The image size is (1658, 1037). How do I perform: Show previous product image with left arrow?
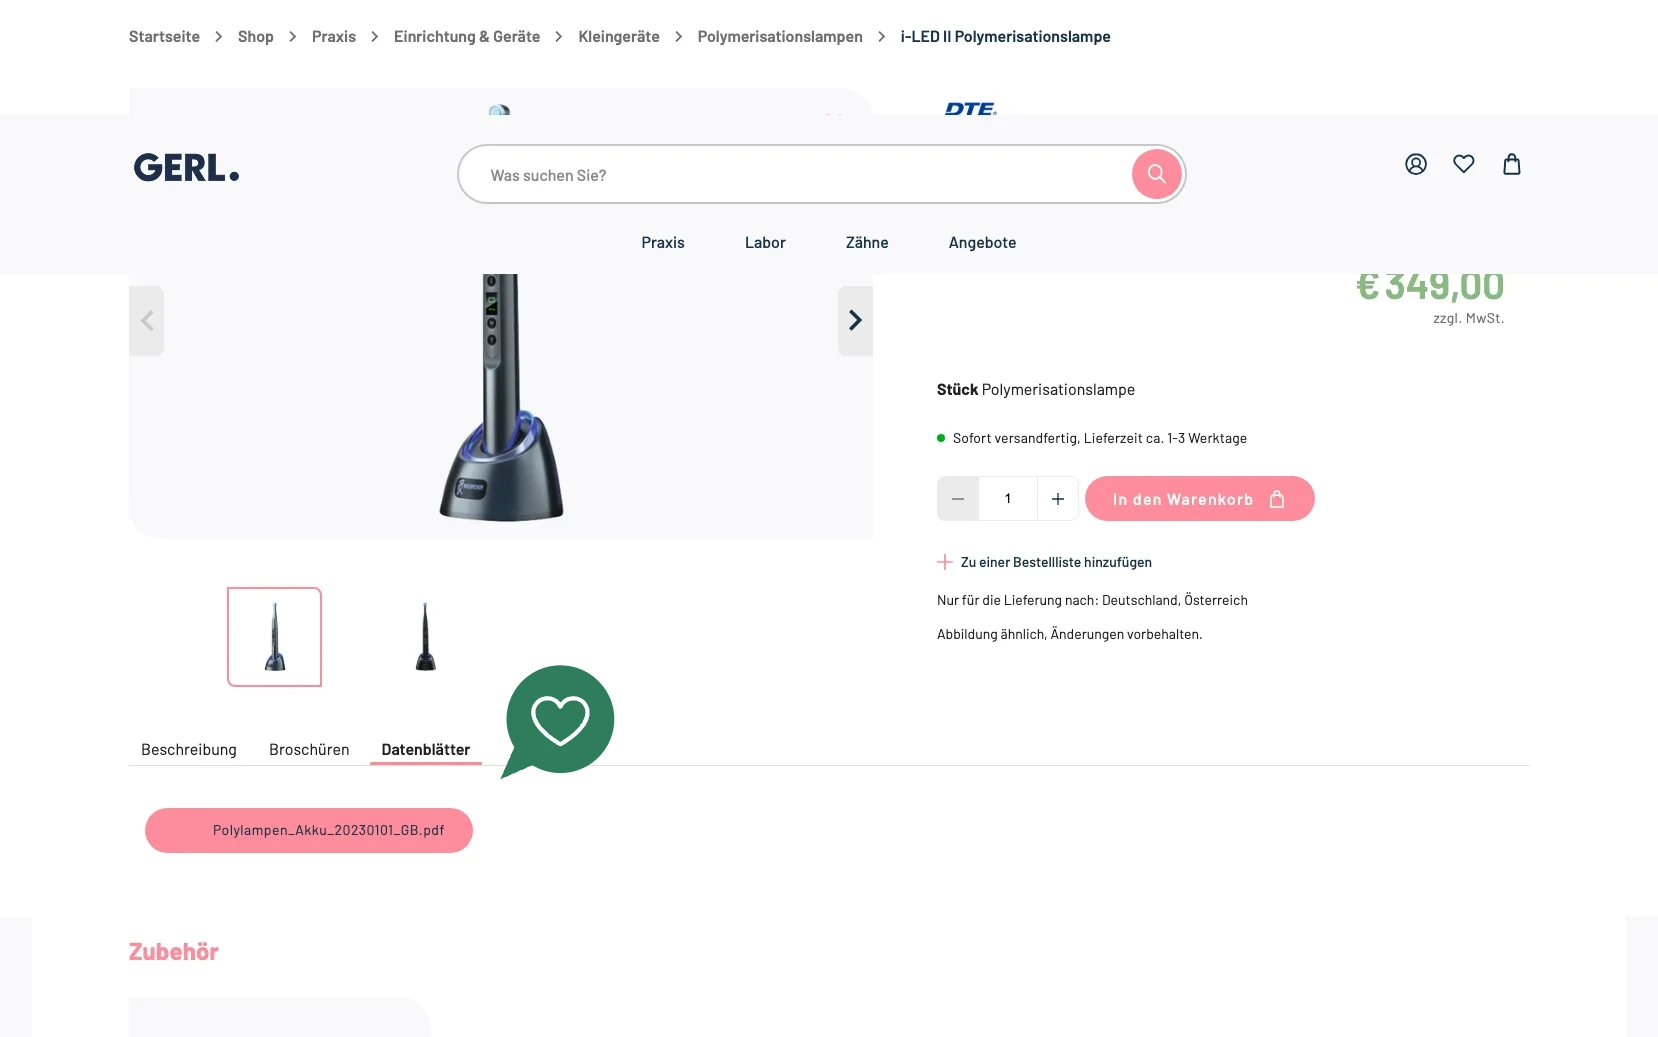[147, 320]
